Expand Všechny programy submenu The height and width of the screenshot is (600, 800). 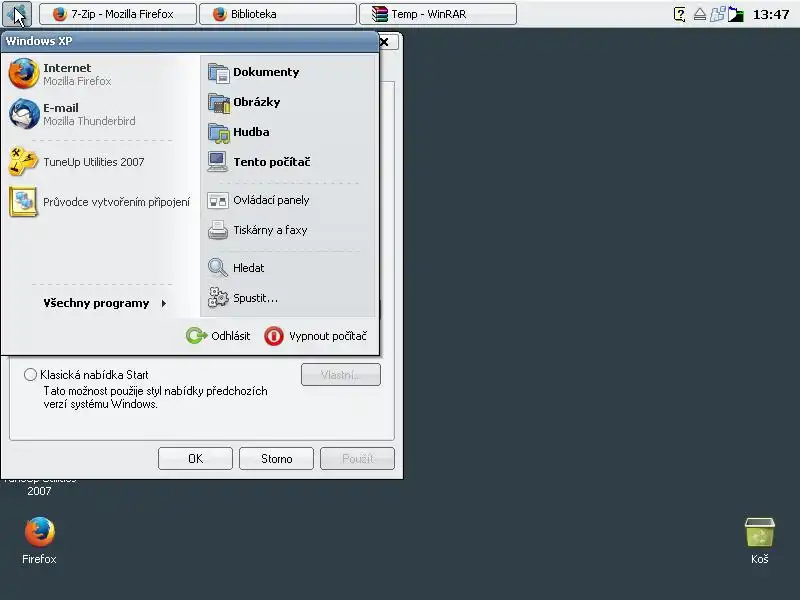point(105,303)
